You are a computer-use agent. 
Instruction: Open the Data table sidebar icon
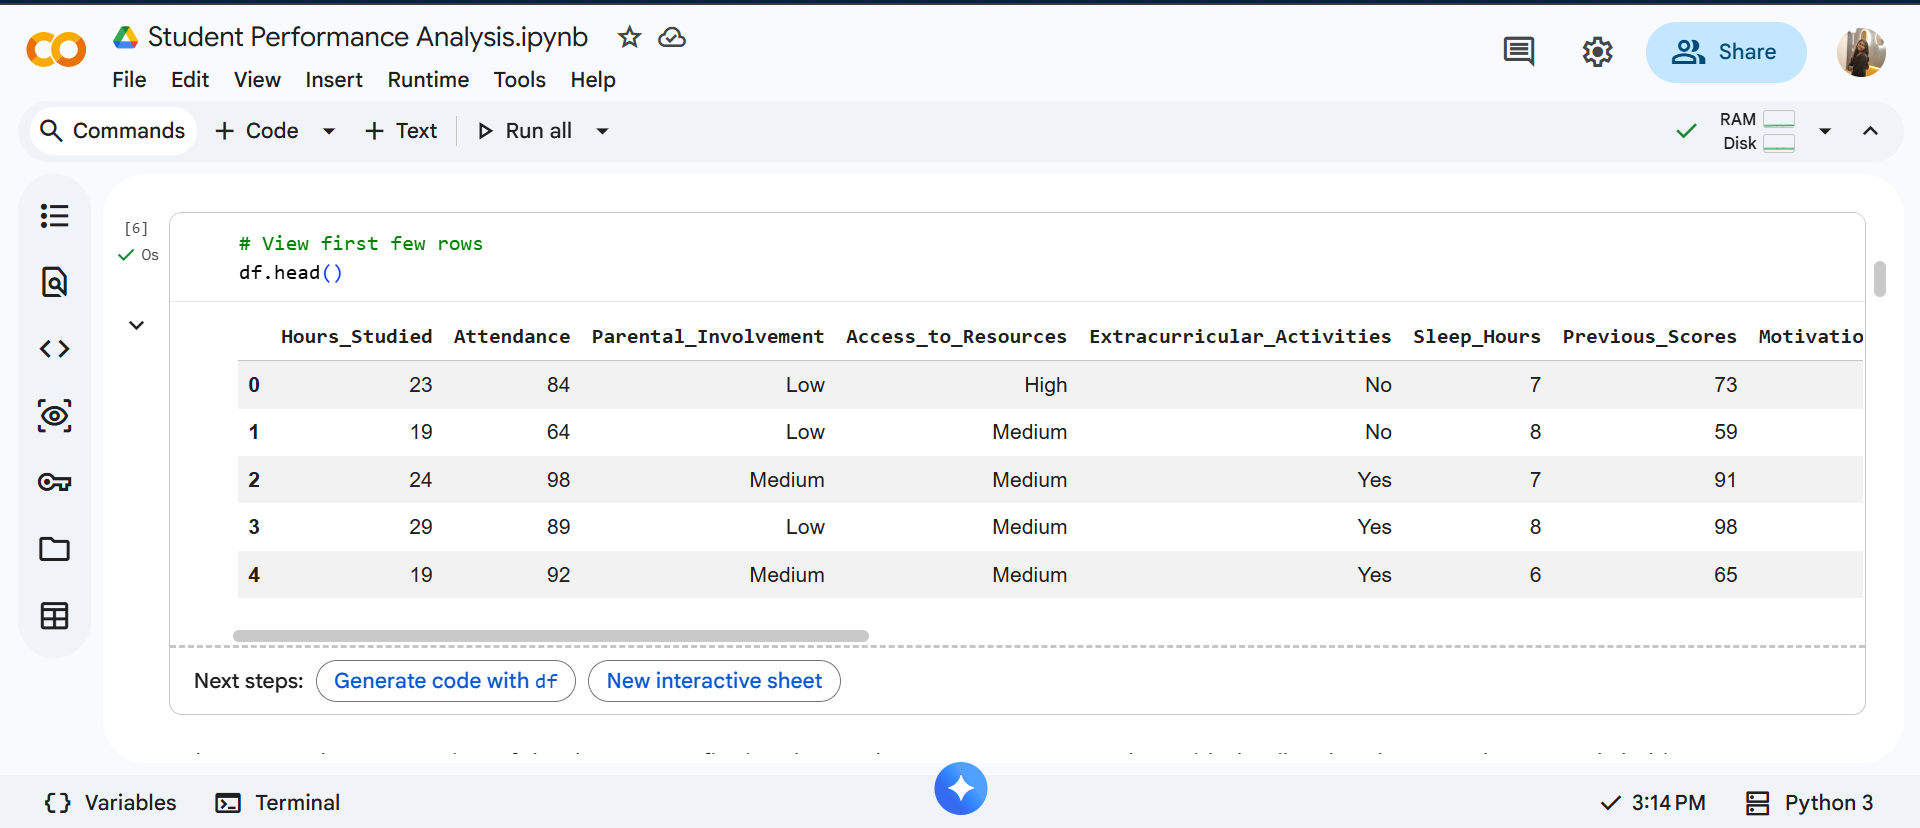[54, 616]
